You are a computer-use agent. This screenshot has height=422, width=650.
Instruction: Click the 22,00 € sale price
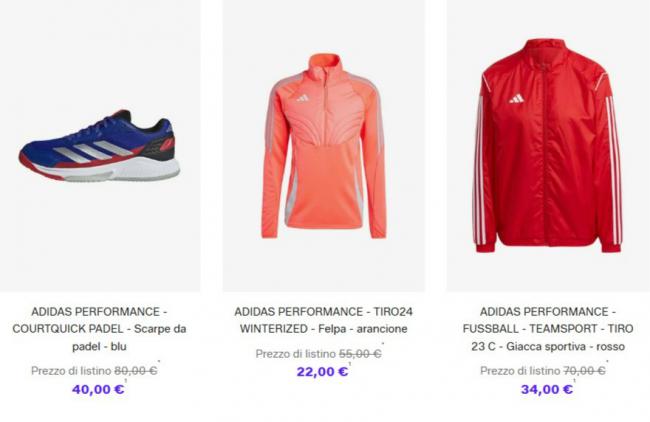pyautogui.click(x=323, y=372)
